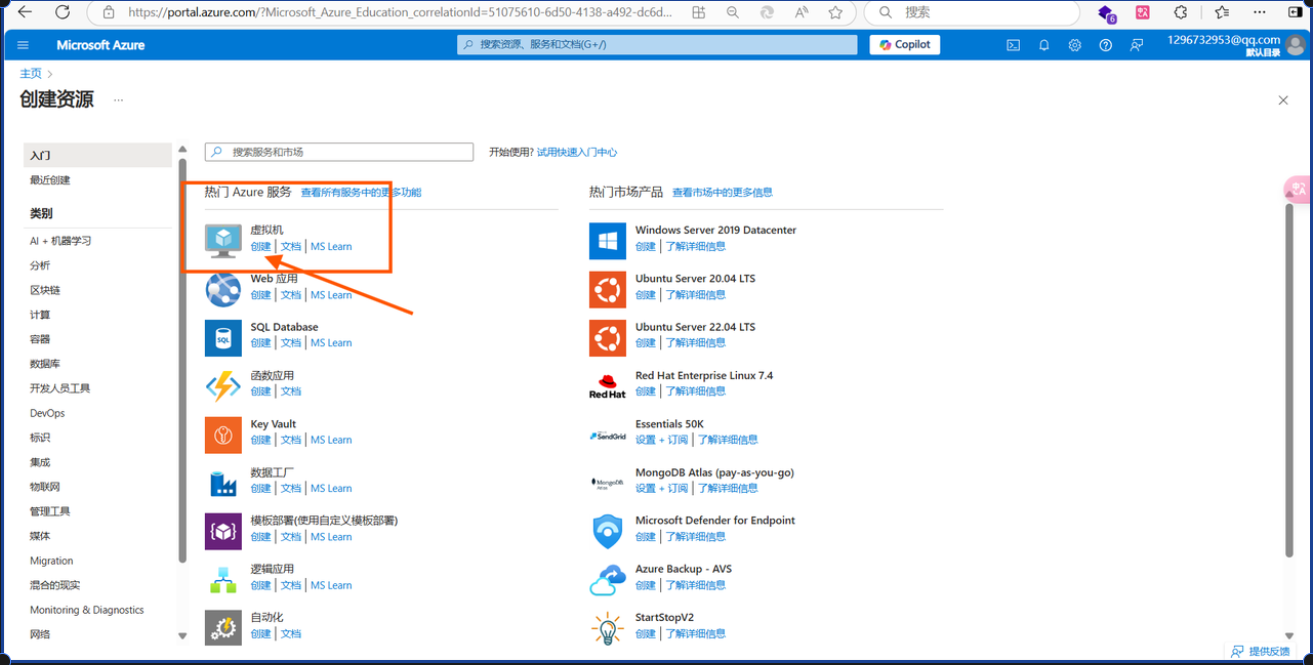Bookmark page with the star icon
Image resolution: width=1313 pixels, height=665 pixels.
coord(835,13)
